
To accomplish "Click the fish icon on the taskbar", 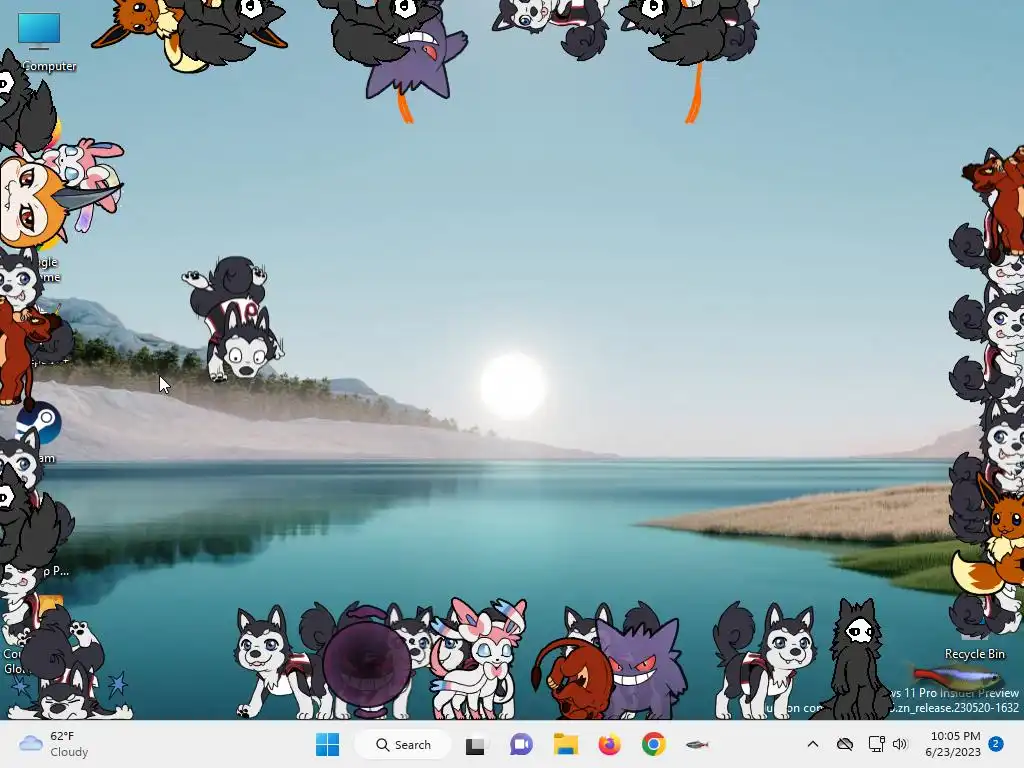I will (x=697, y=744).
